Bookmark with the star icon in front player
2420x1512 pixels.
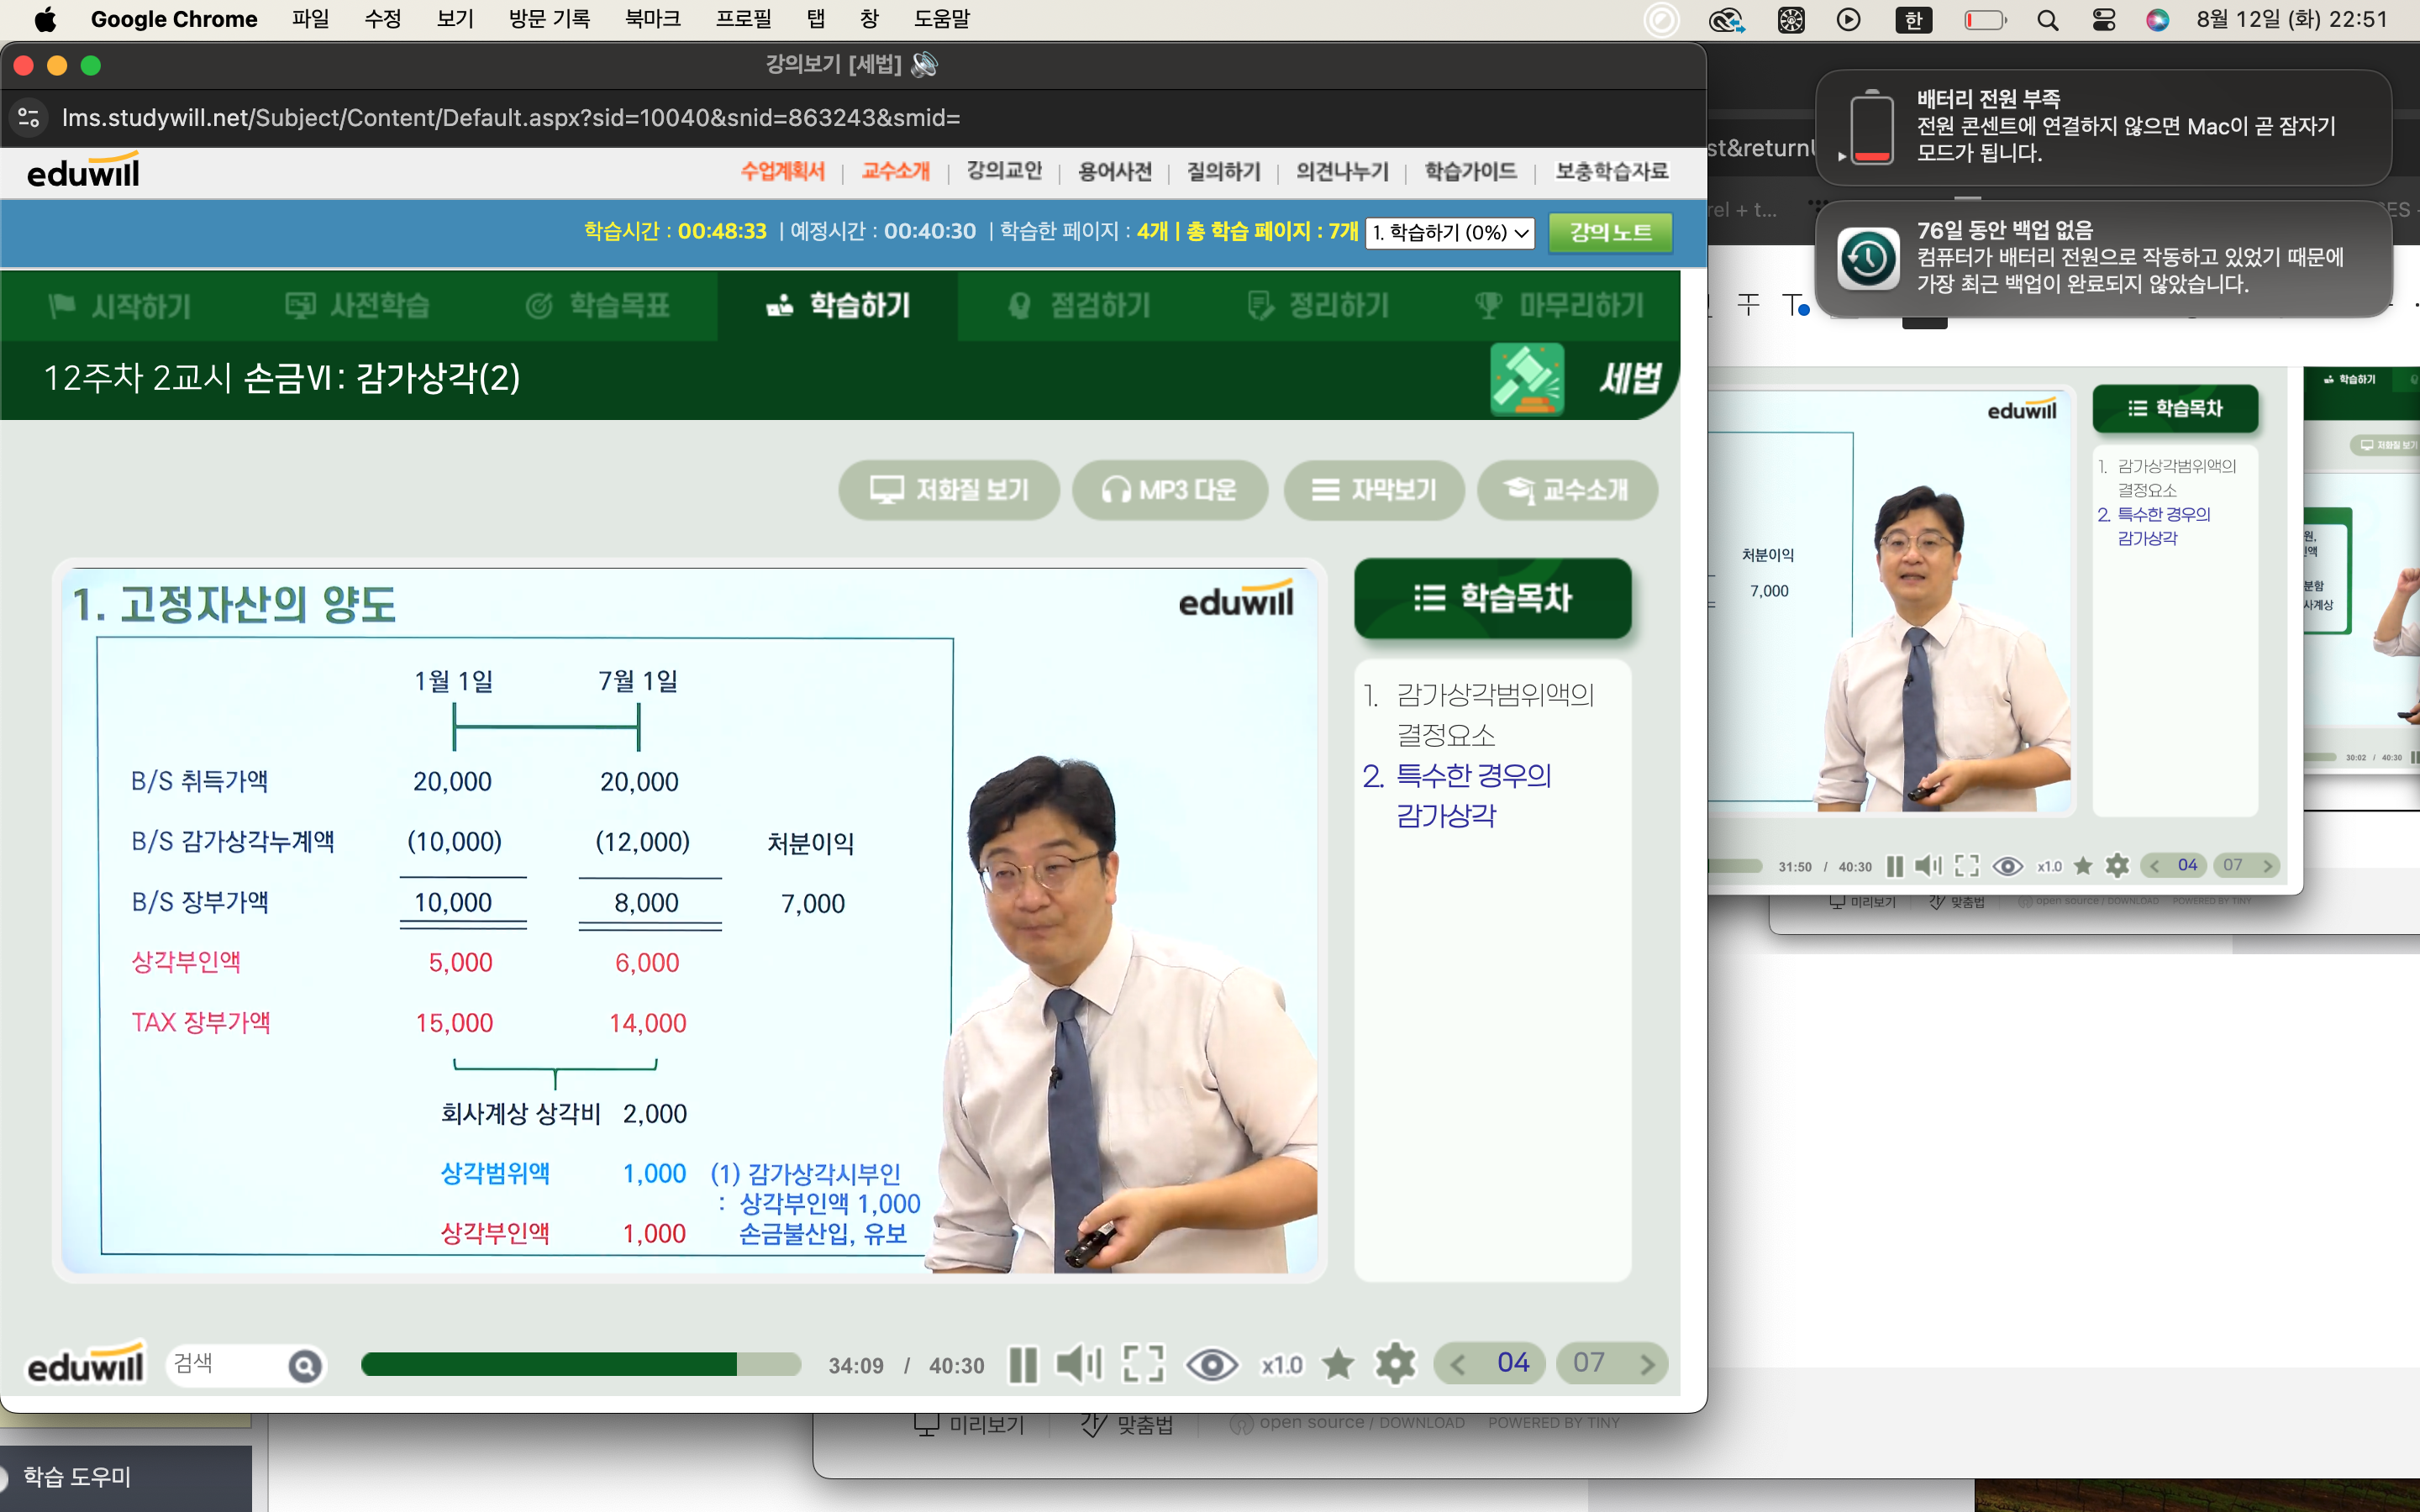pos(1338,1364)
